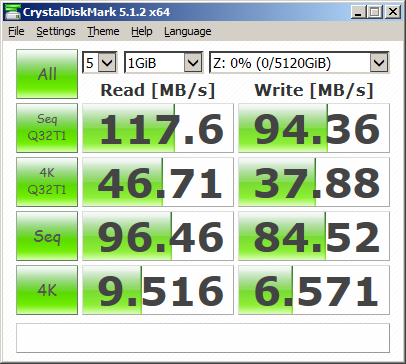Open the Theme menu

103,31
